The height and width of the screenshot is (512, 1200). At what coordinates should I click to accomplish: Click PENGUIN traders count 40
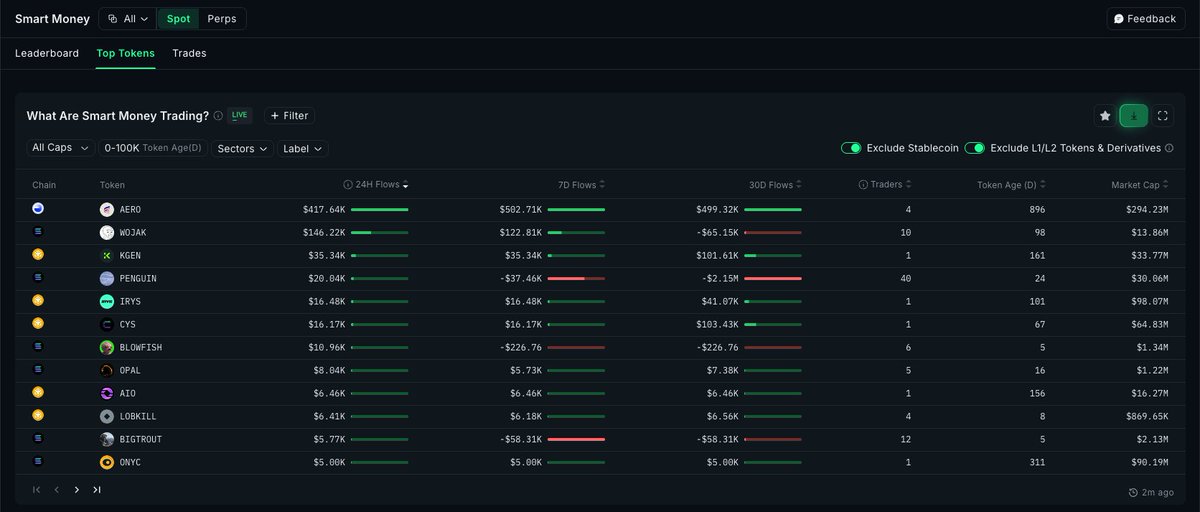(905, 279)
